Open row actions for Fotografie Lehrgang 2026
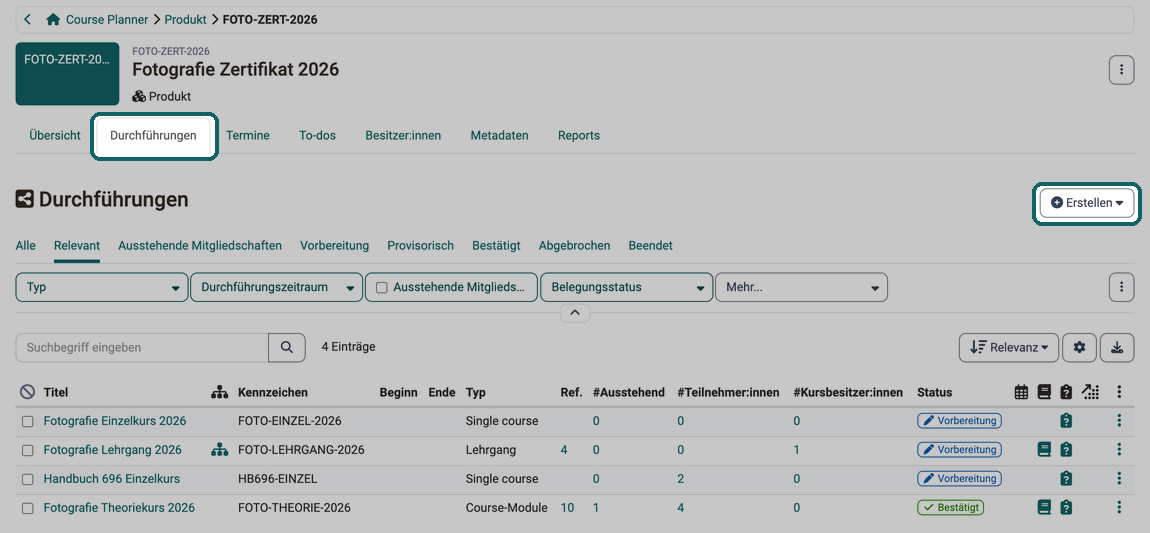Image resolution: width=1150 pixels, height=533 pixels. point(1119,449)
